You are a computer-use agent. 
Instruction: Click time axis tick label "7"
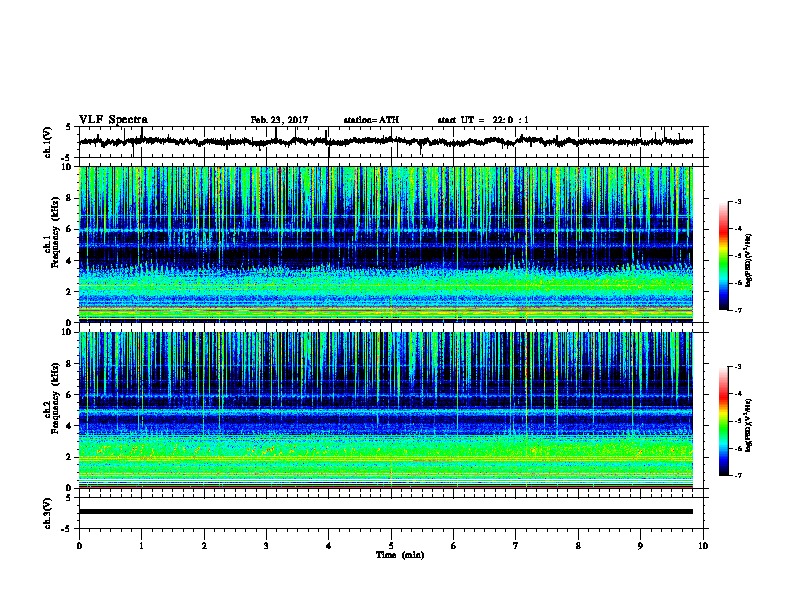point(516,546)
